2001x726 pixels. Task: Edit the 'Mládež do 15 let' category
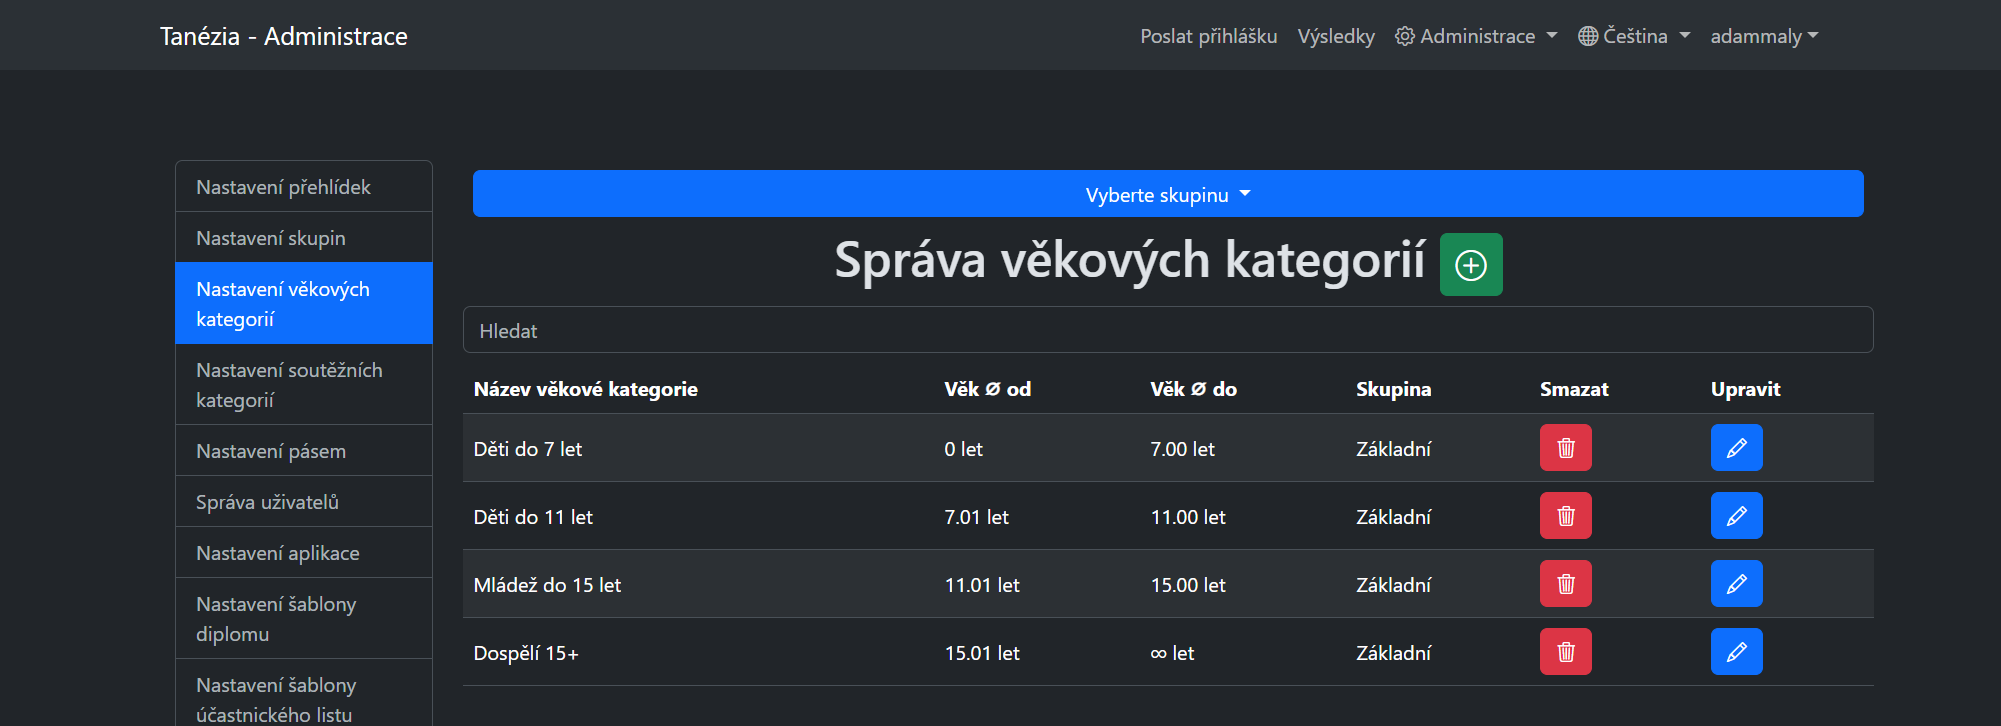(1736, 584)
